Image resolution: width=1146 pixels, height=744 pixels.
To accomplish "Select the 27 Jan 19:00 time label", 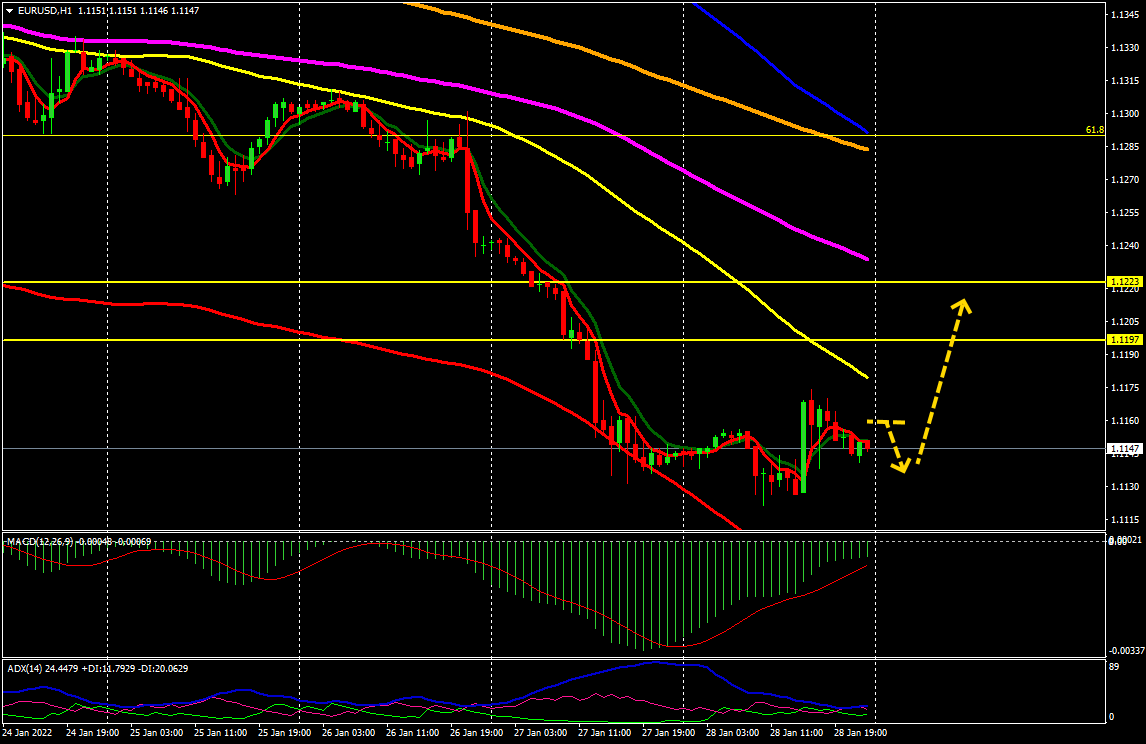I will [668, 732].
